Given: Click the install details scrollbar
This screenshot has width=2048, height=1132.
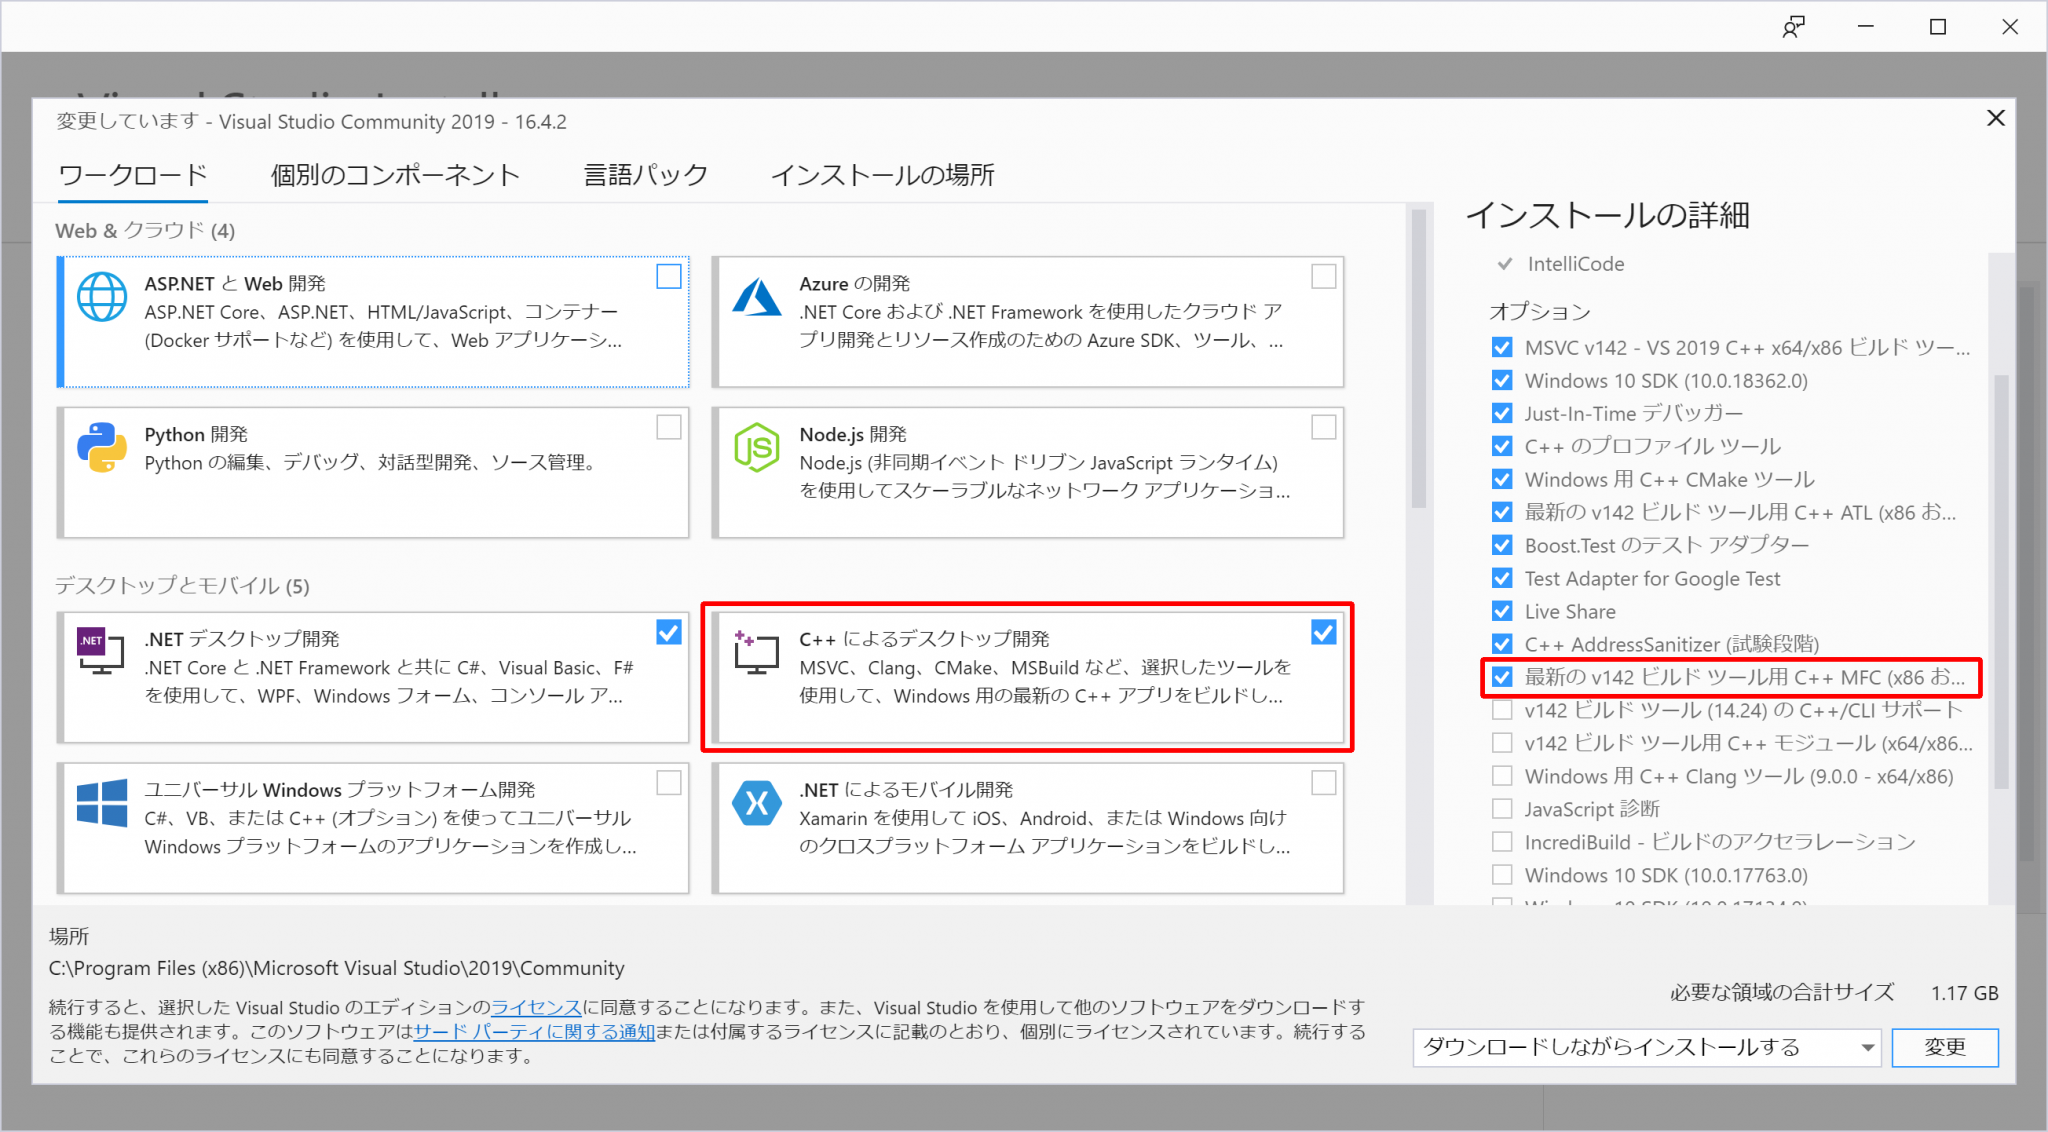Looking at the screenshot, I should (2001, 580).
